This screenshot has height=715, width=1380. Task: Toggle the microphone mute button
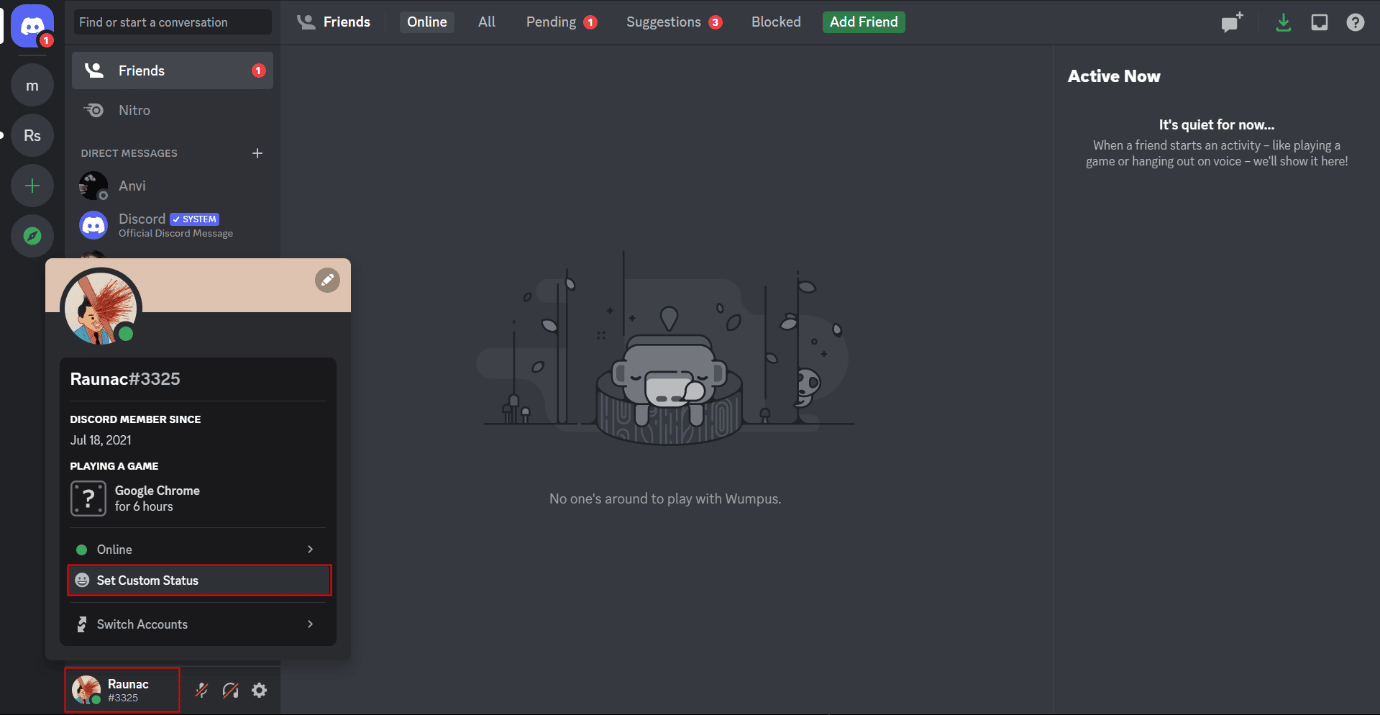[x=201, y=690]
